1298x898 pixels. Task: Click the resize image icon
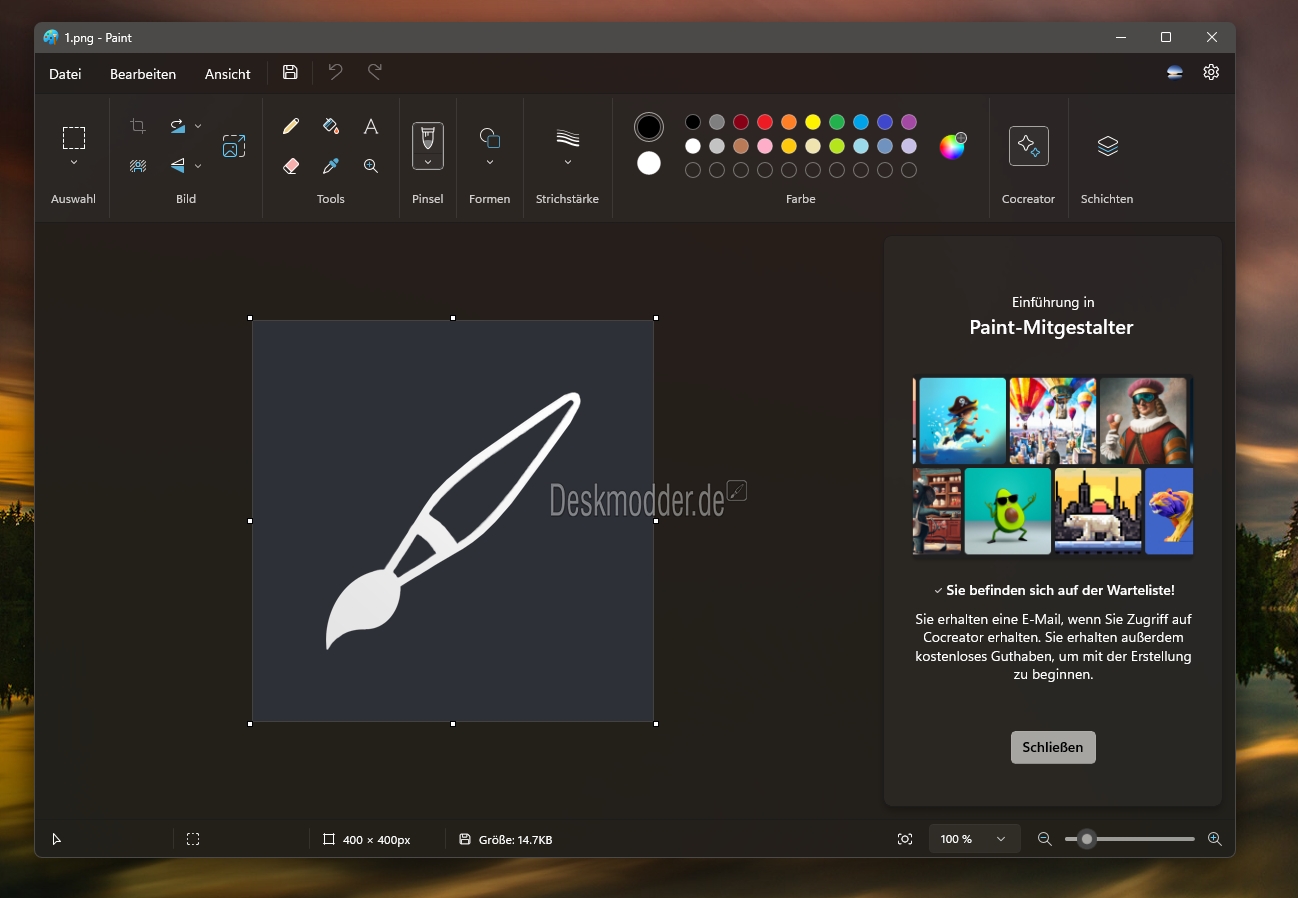234,146
